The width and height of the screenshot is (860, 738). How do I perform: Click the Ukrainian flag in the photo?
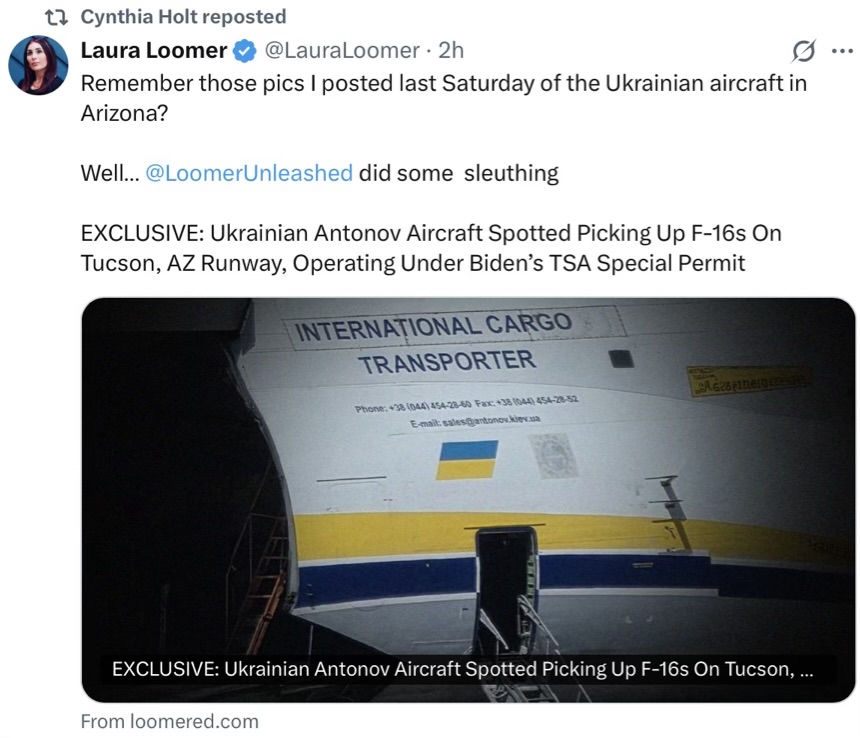click(x=467, y=459)
